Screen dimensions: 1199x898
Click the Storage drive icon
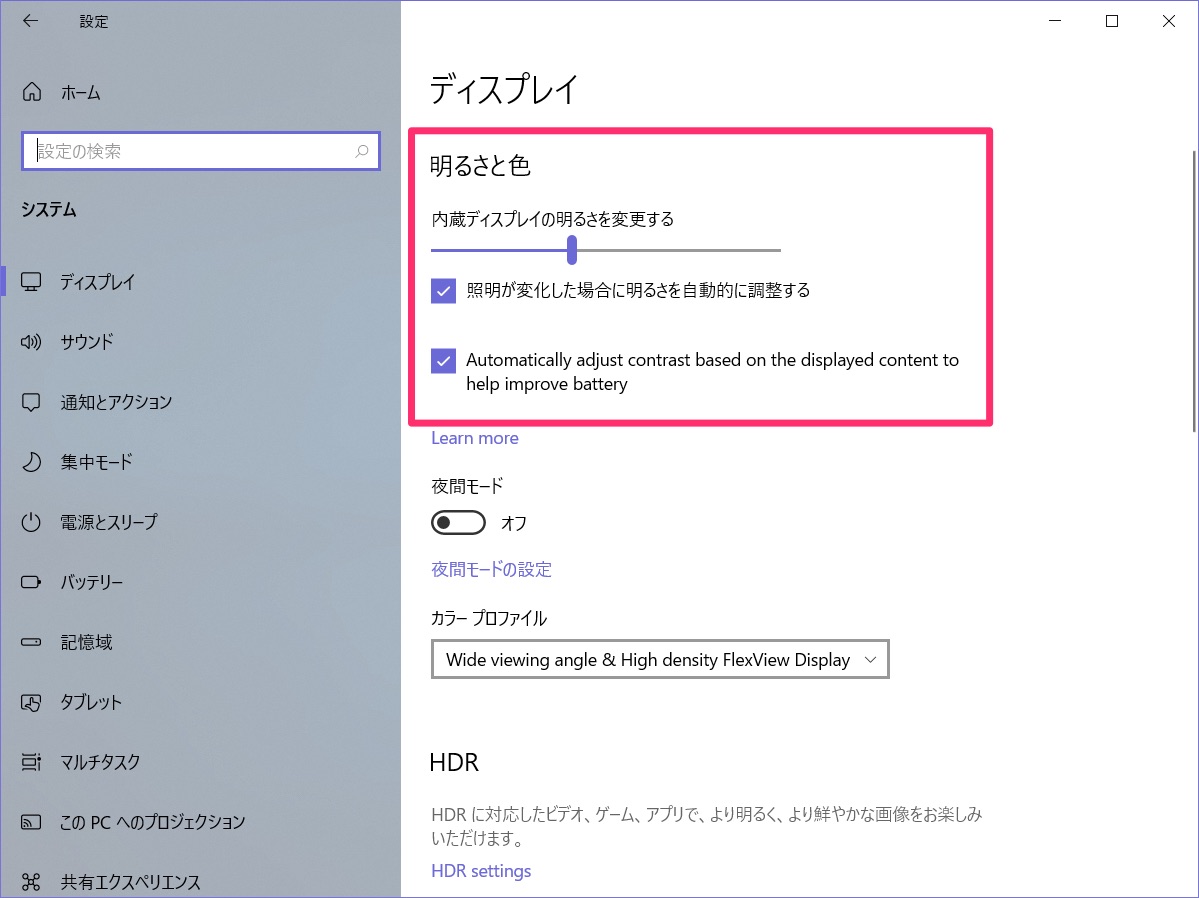pos(31,642)
